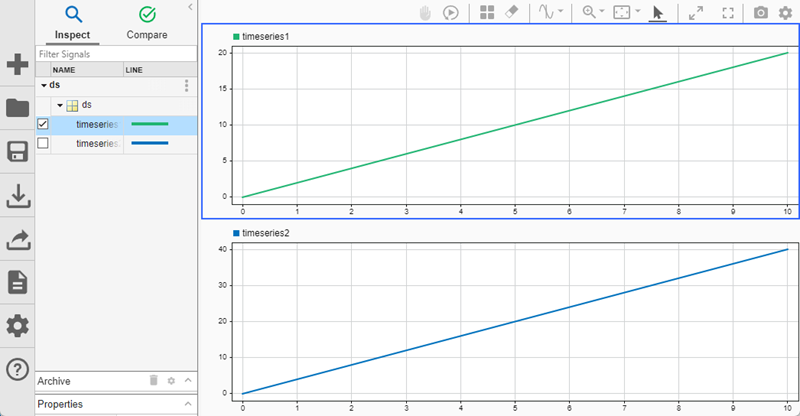Open the three-dot menu on ds run
Viewport: 800px width, 416px height.
[x=187, y=86]
